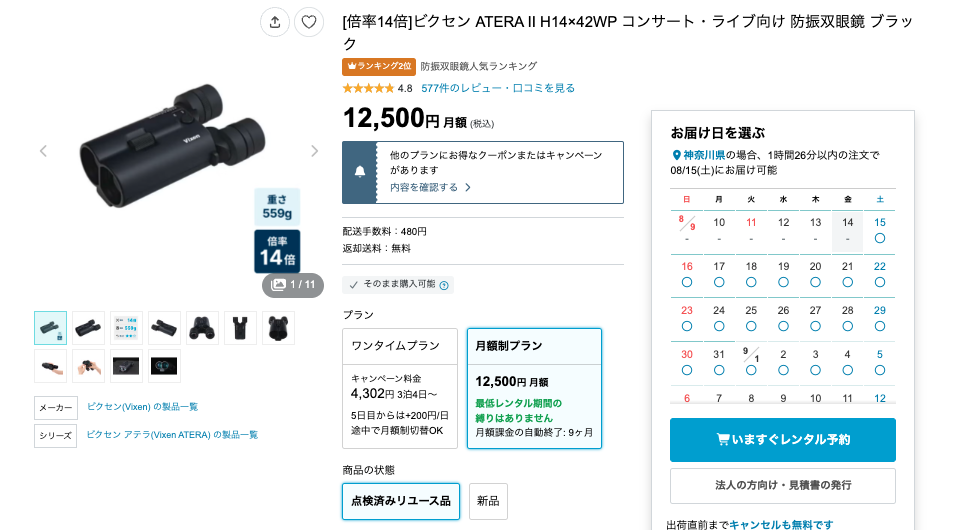Screen dimensions: 965x530
Task: Open ビクセン アテラ series product list link
Action: (x=172, y=435)
